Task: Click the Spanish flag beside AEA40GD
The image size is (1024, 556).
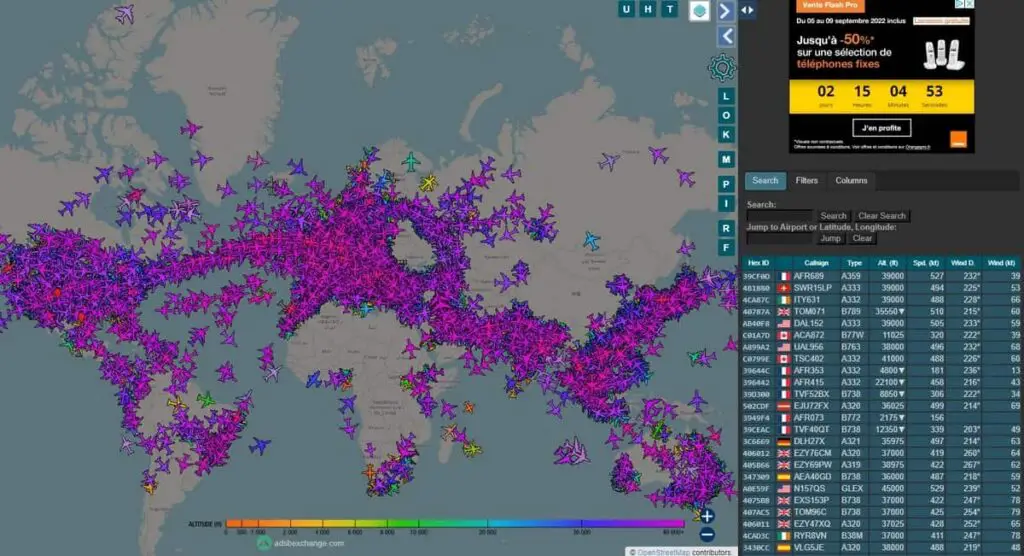Action: (784, 476)
